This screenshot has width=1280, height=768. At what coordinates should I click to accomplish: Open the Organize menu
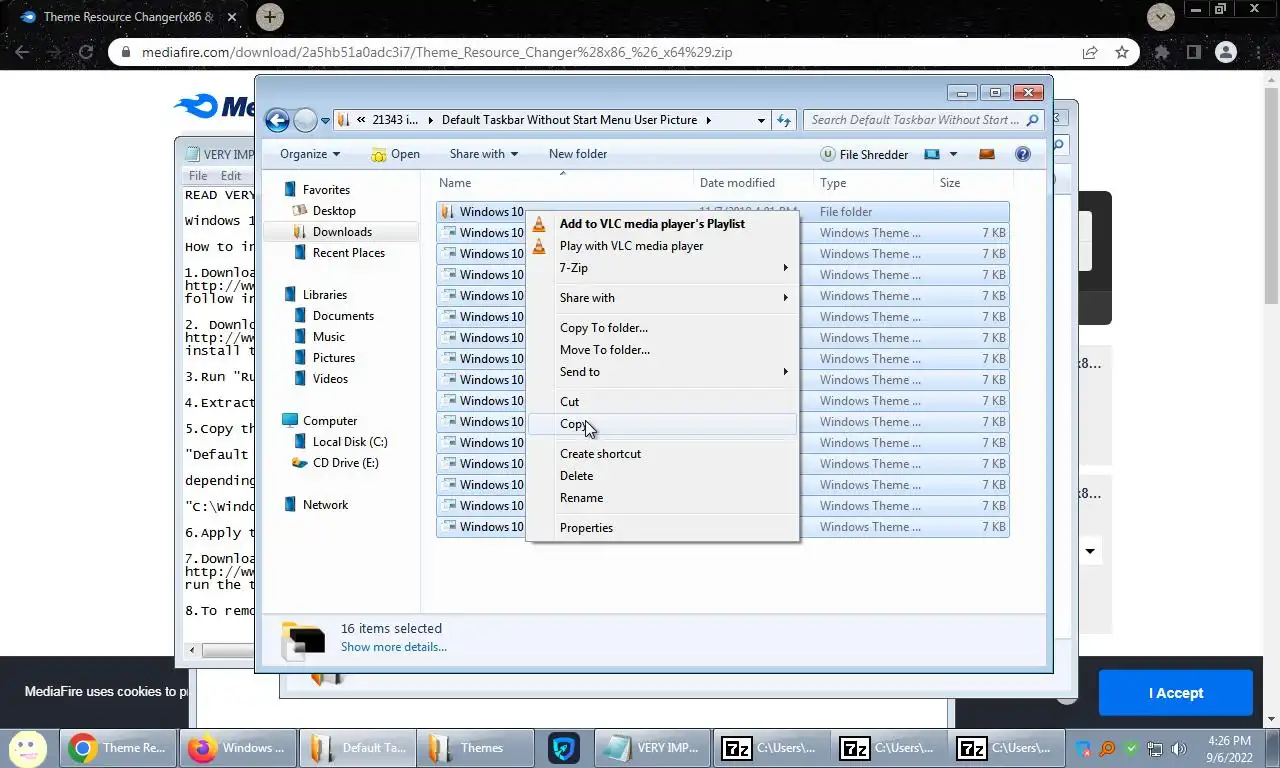point(310,154)
